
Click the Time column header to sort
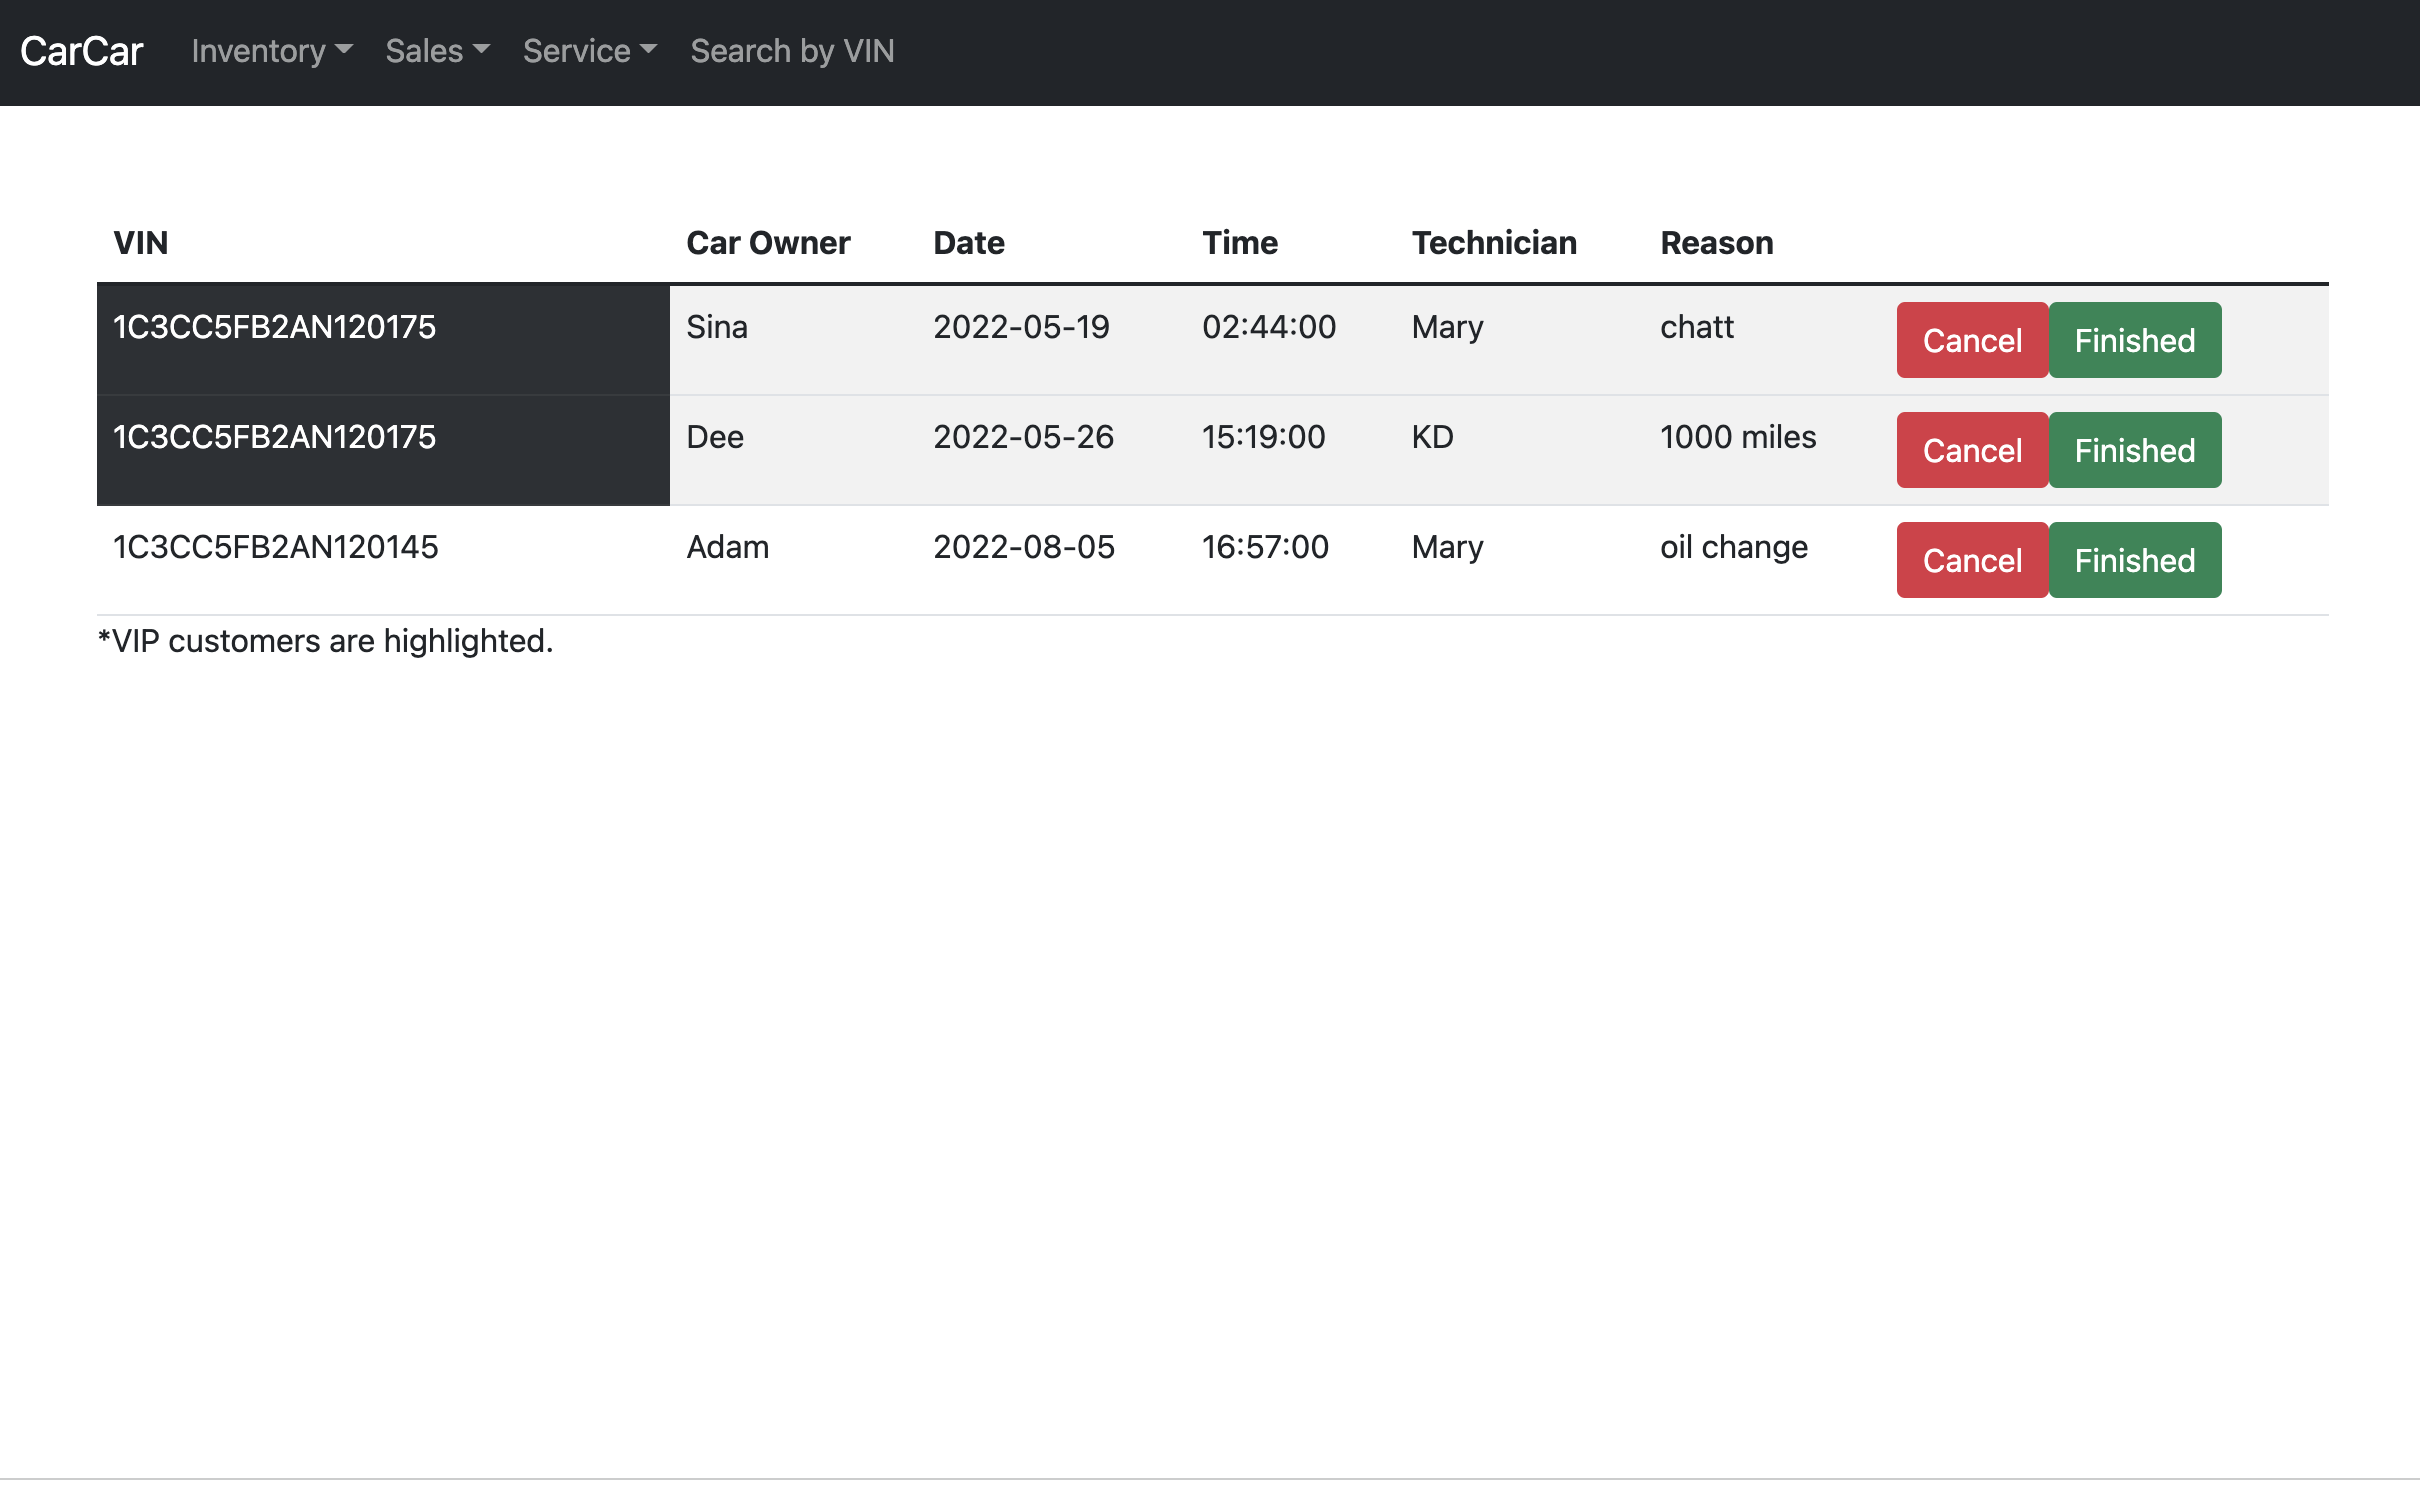[1241, 242]
